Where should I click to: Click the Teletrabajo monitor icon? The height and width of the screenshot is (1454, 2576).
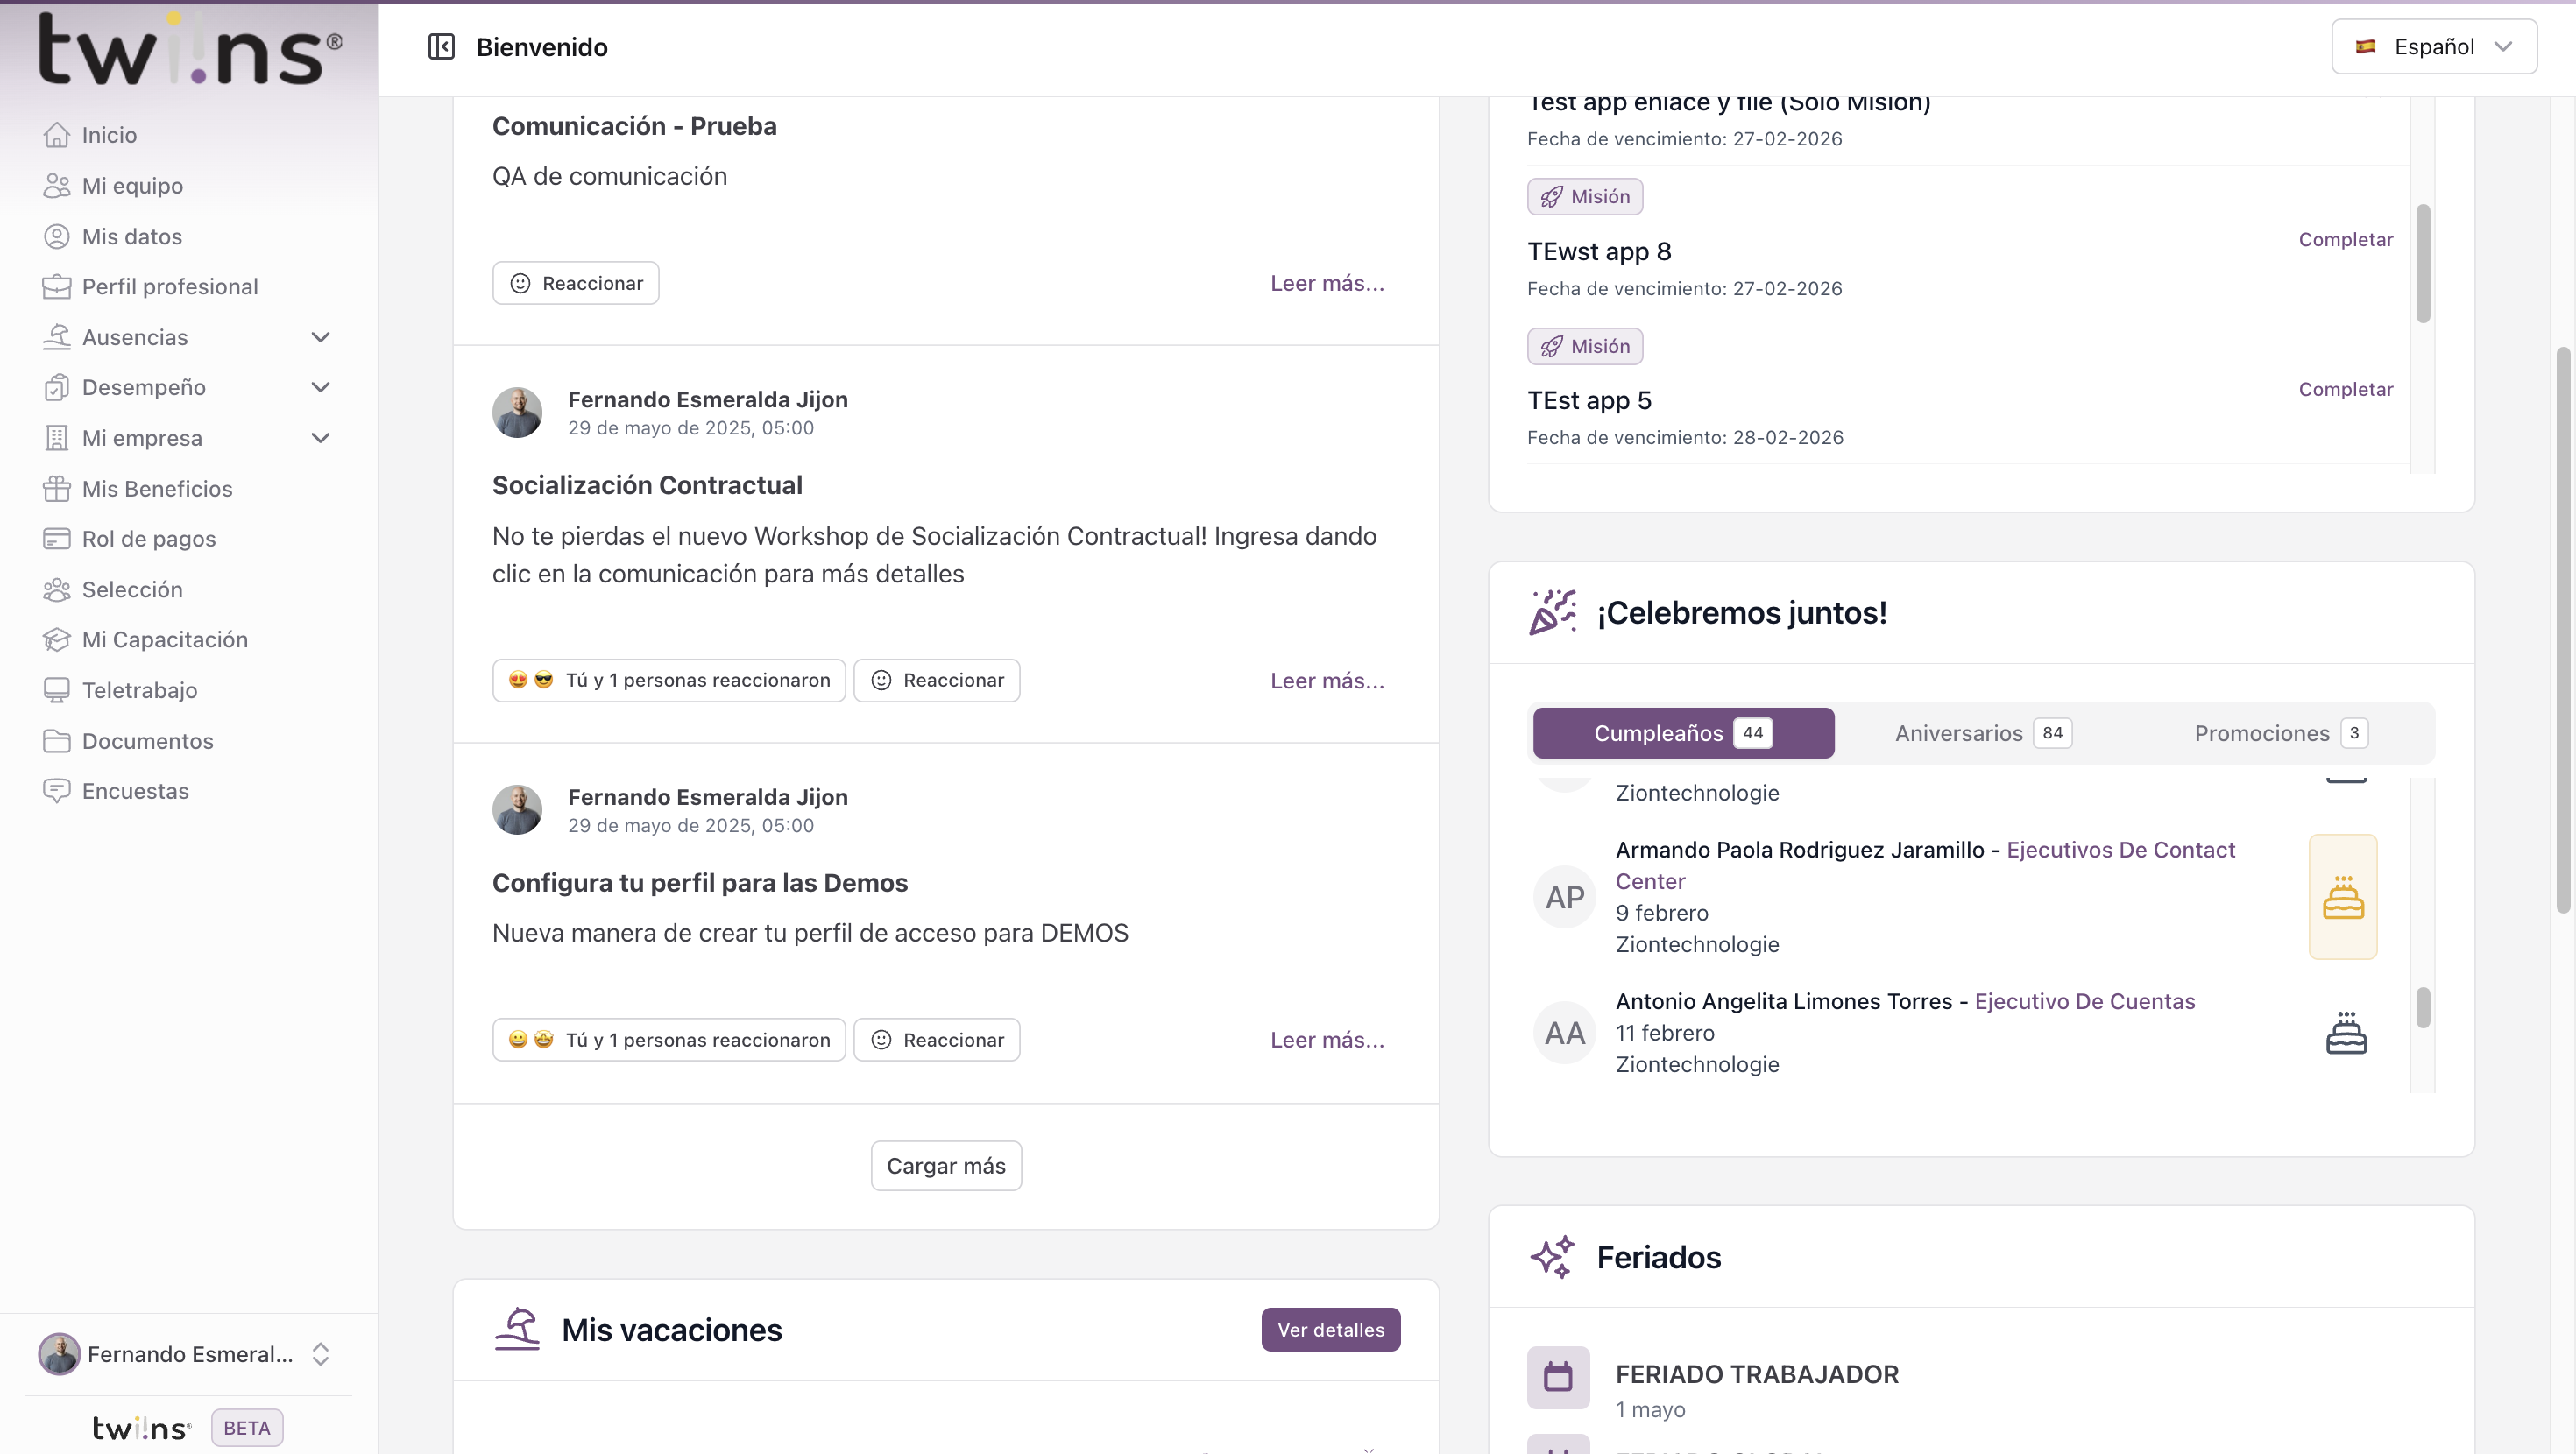point(57,690)
